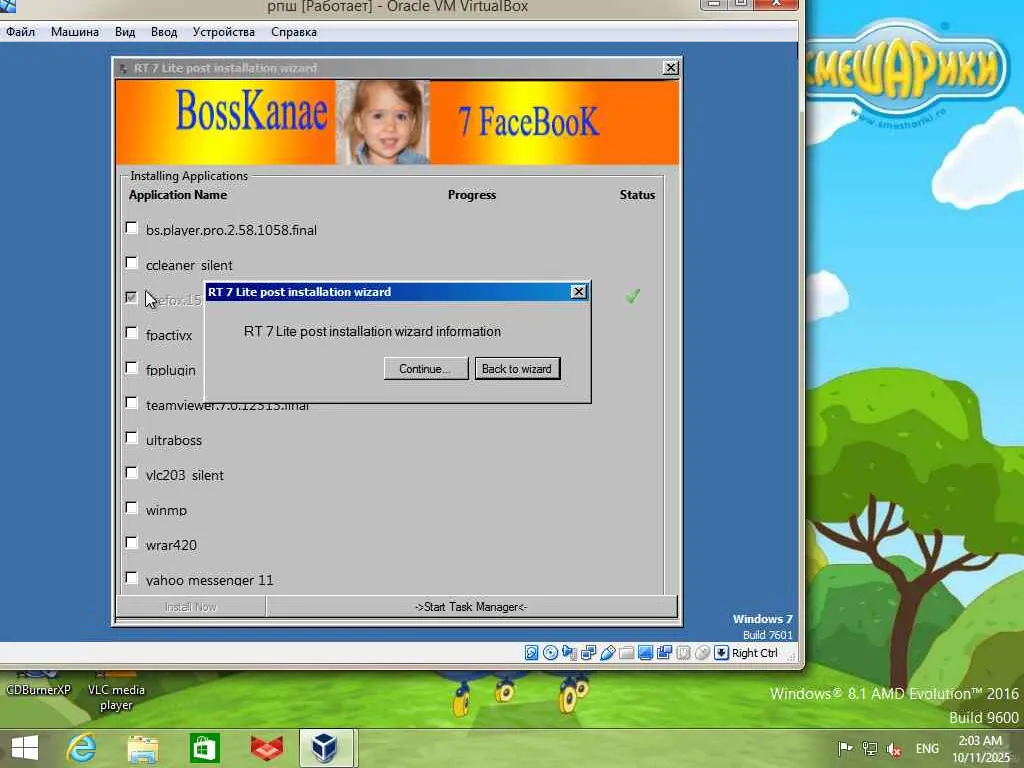1024x768 pixels.
Task: Click the Status column header
Action: click(637, 195)
